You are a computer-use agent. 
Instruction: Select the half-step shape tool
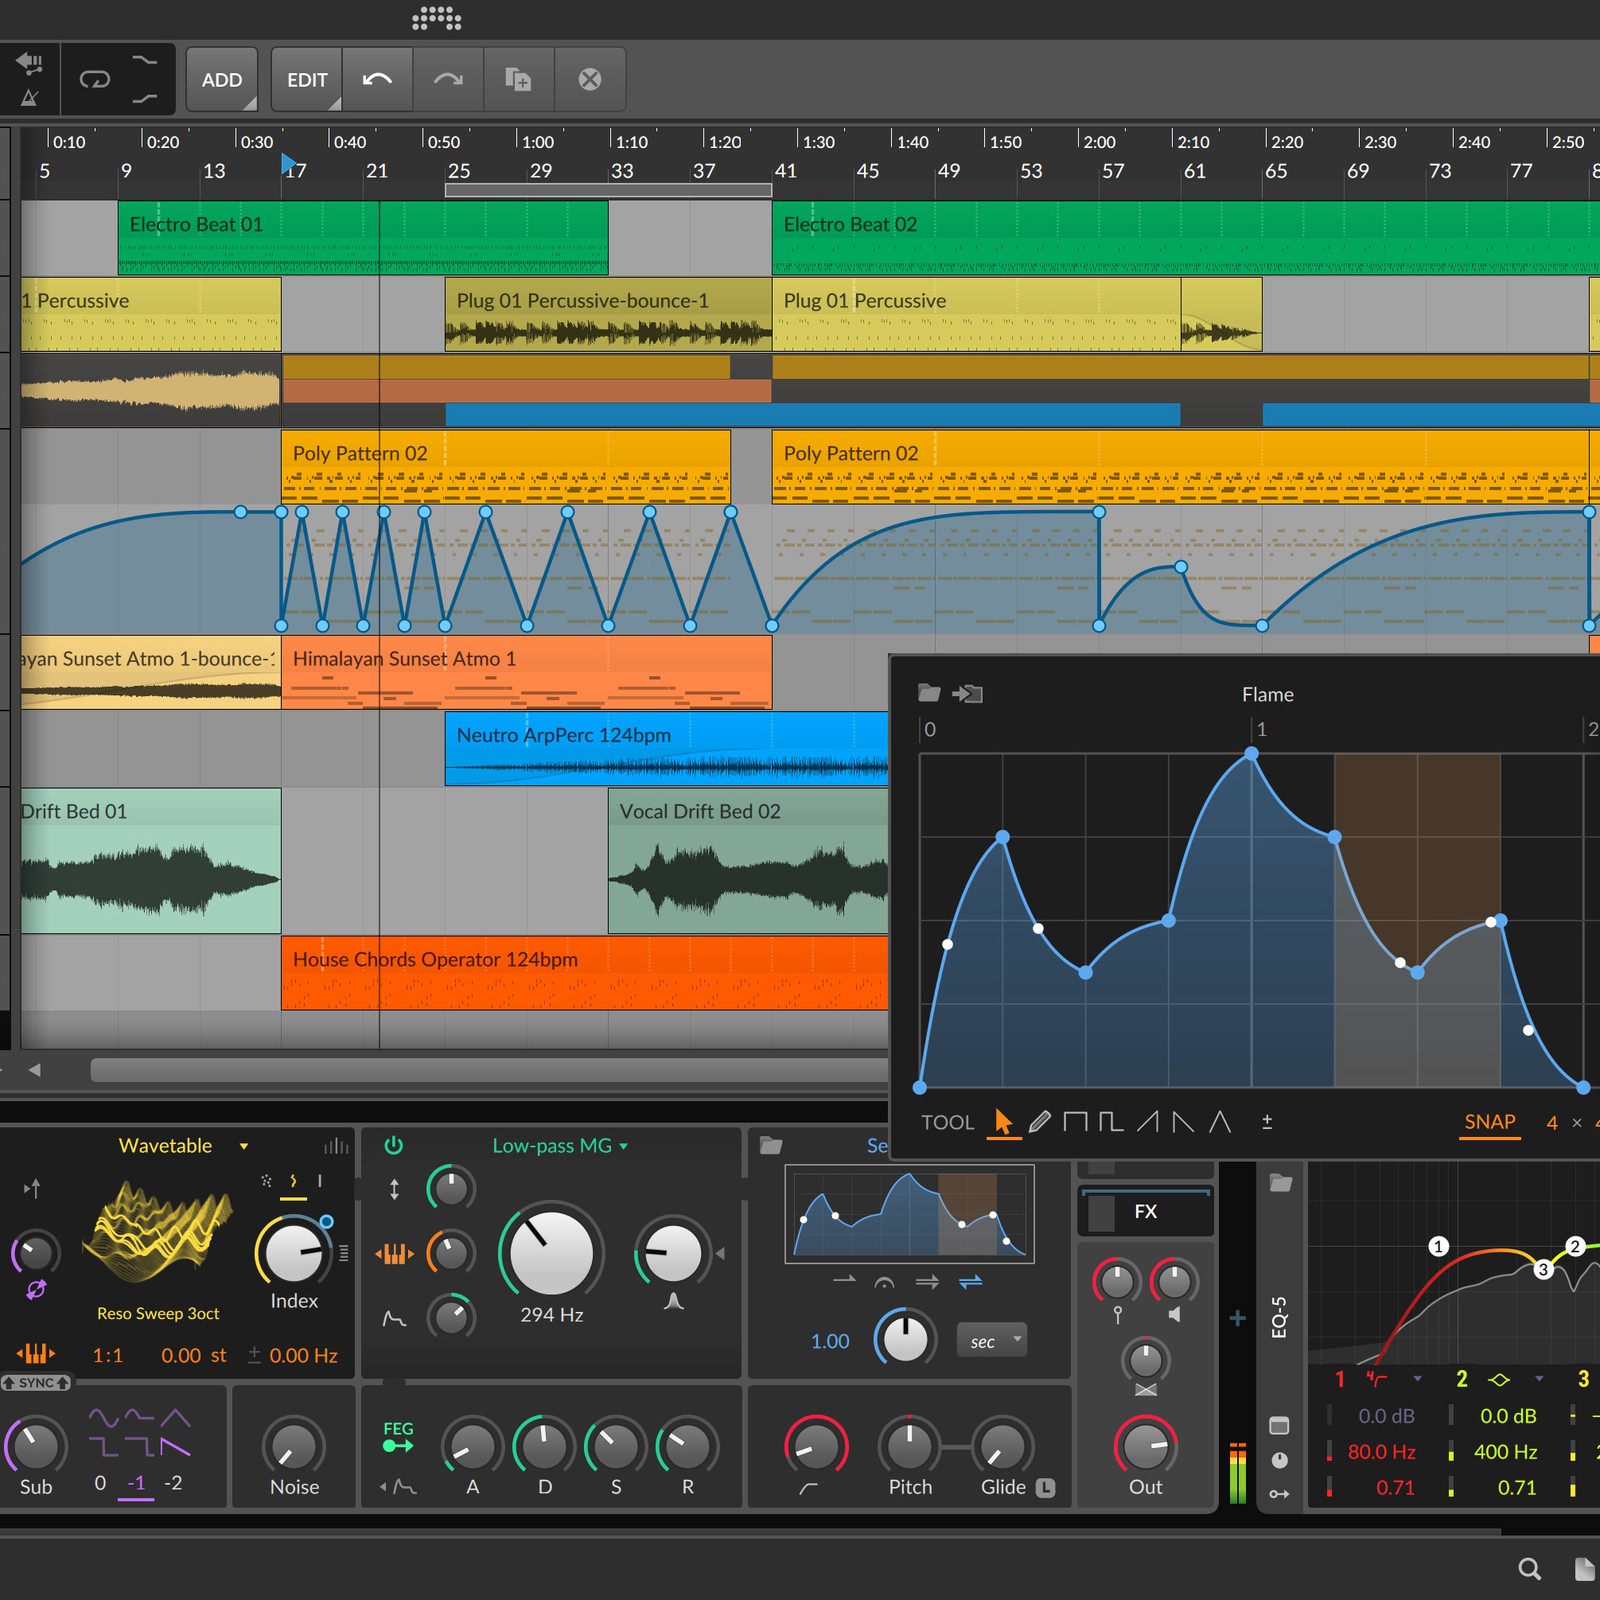click(x=1110, y=1122)
